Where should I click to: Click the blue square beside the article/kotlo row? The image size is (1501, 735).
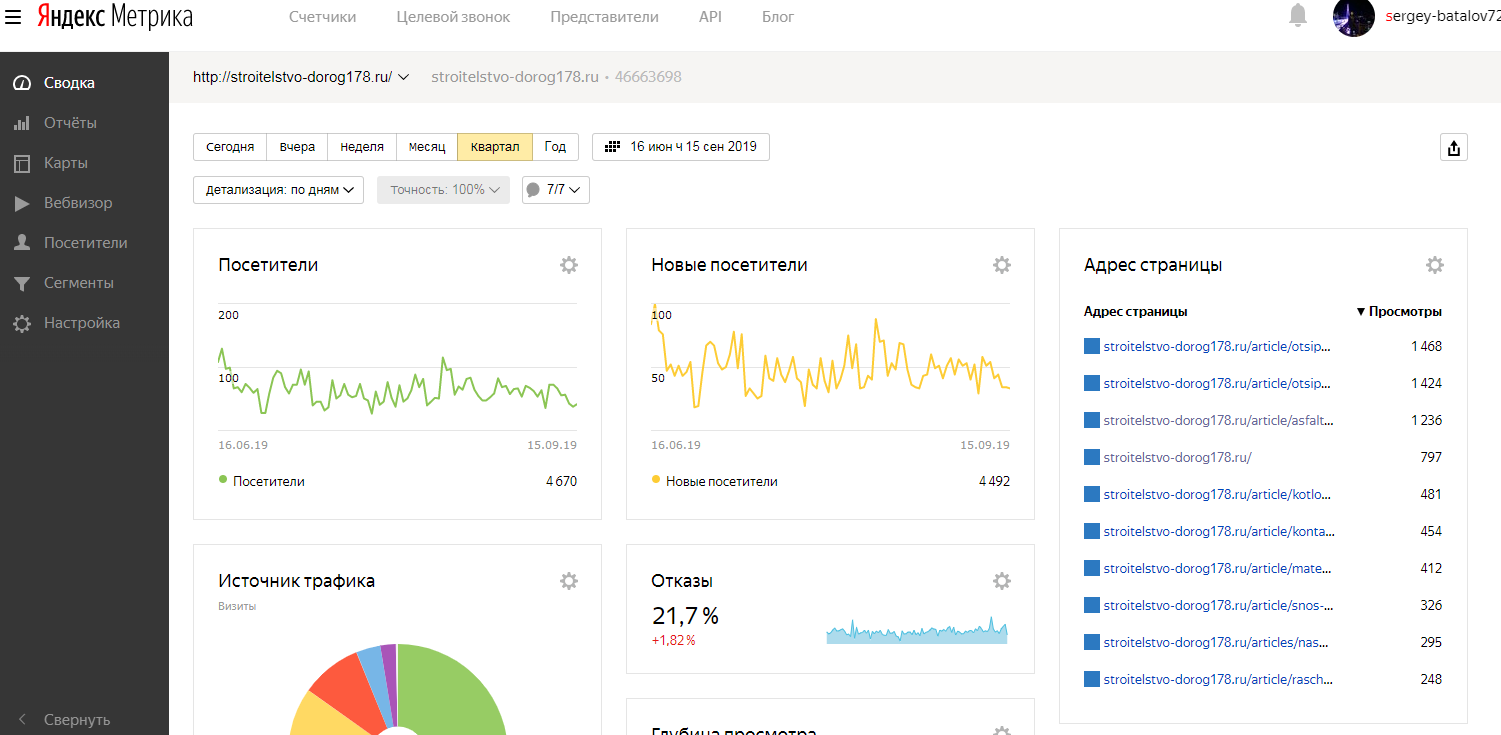(x=1092, y=494)
